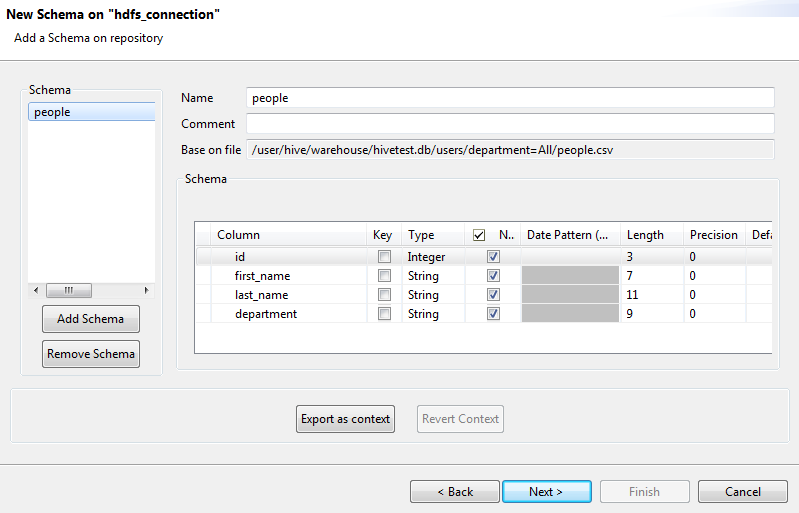Toggle the Key checkbox for department
799x513 pixels.
(x=384, y=314)
